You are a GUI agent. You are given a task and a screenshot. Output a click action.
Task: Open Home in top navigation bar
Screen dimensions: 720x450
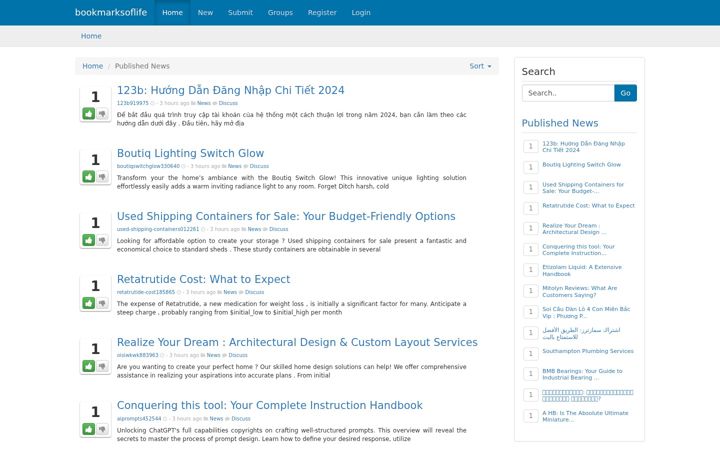(172, 12)
